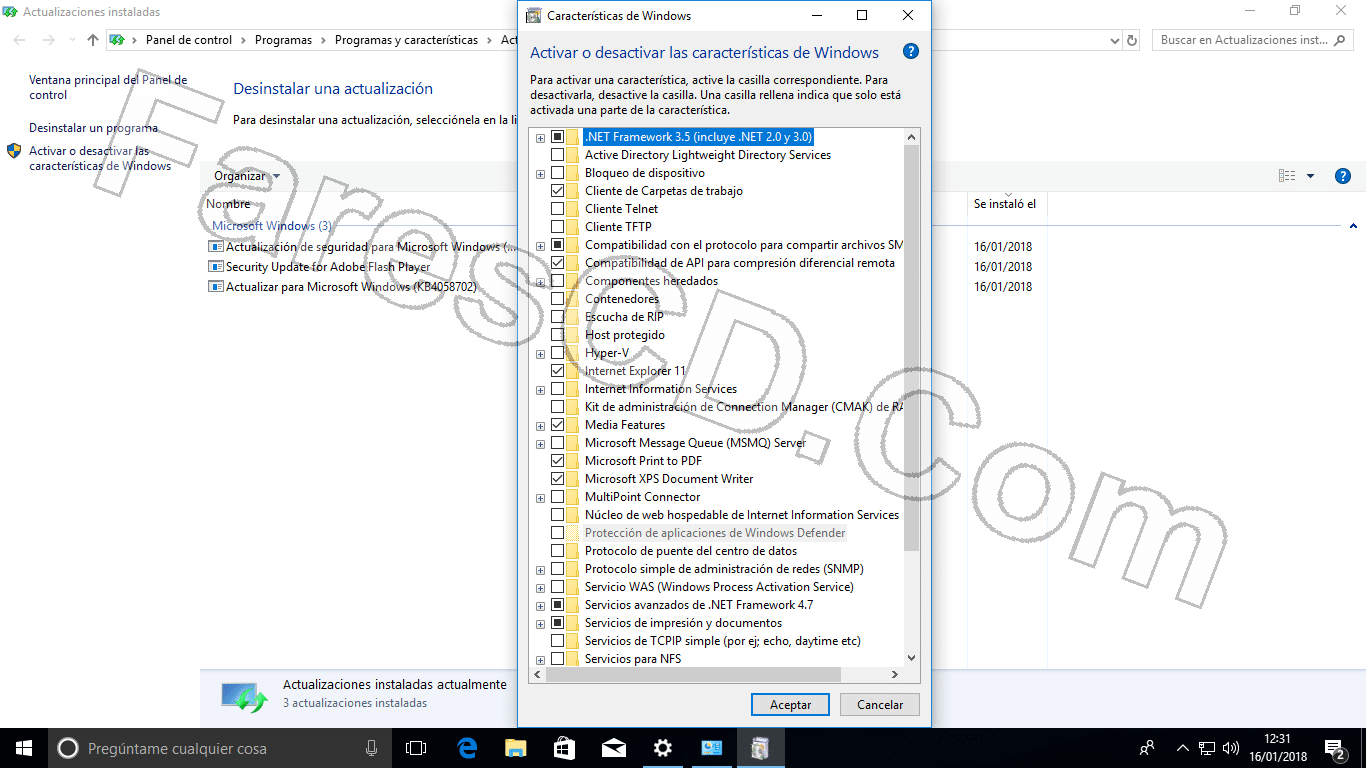Uncheck Internet Explorer 11
The image size is (1366, 768).
pyautogui.click(x=557, y=371)
